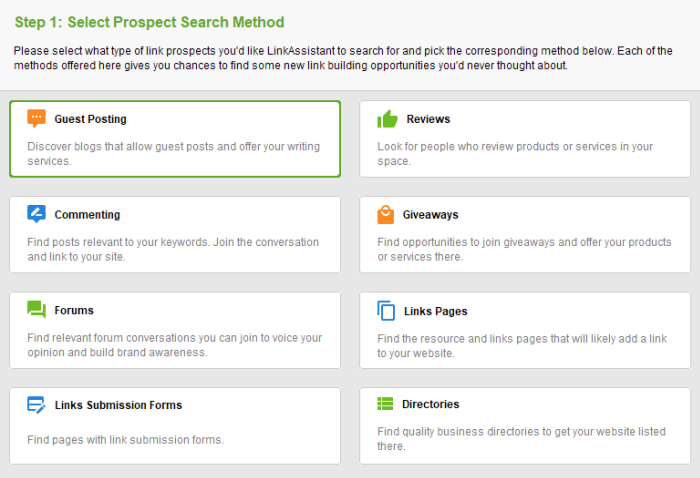
Task: Pick the Links Pages method title
Action: (436, 311)
